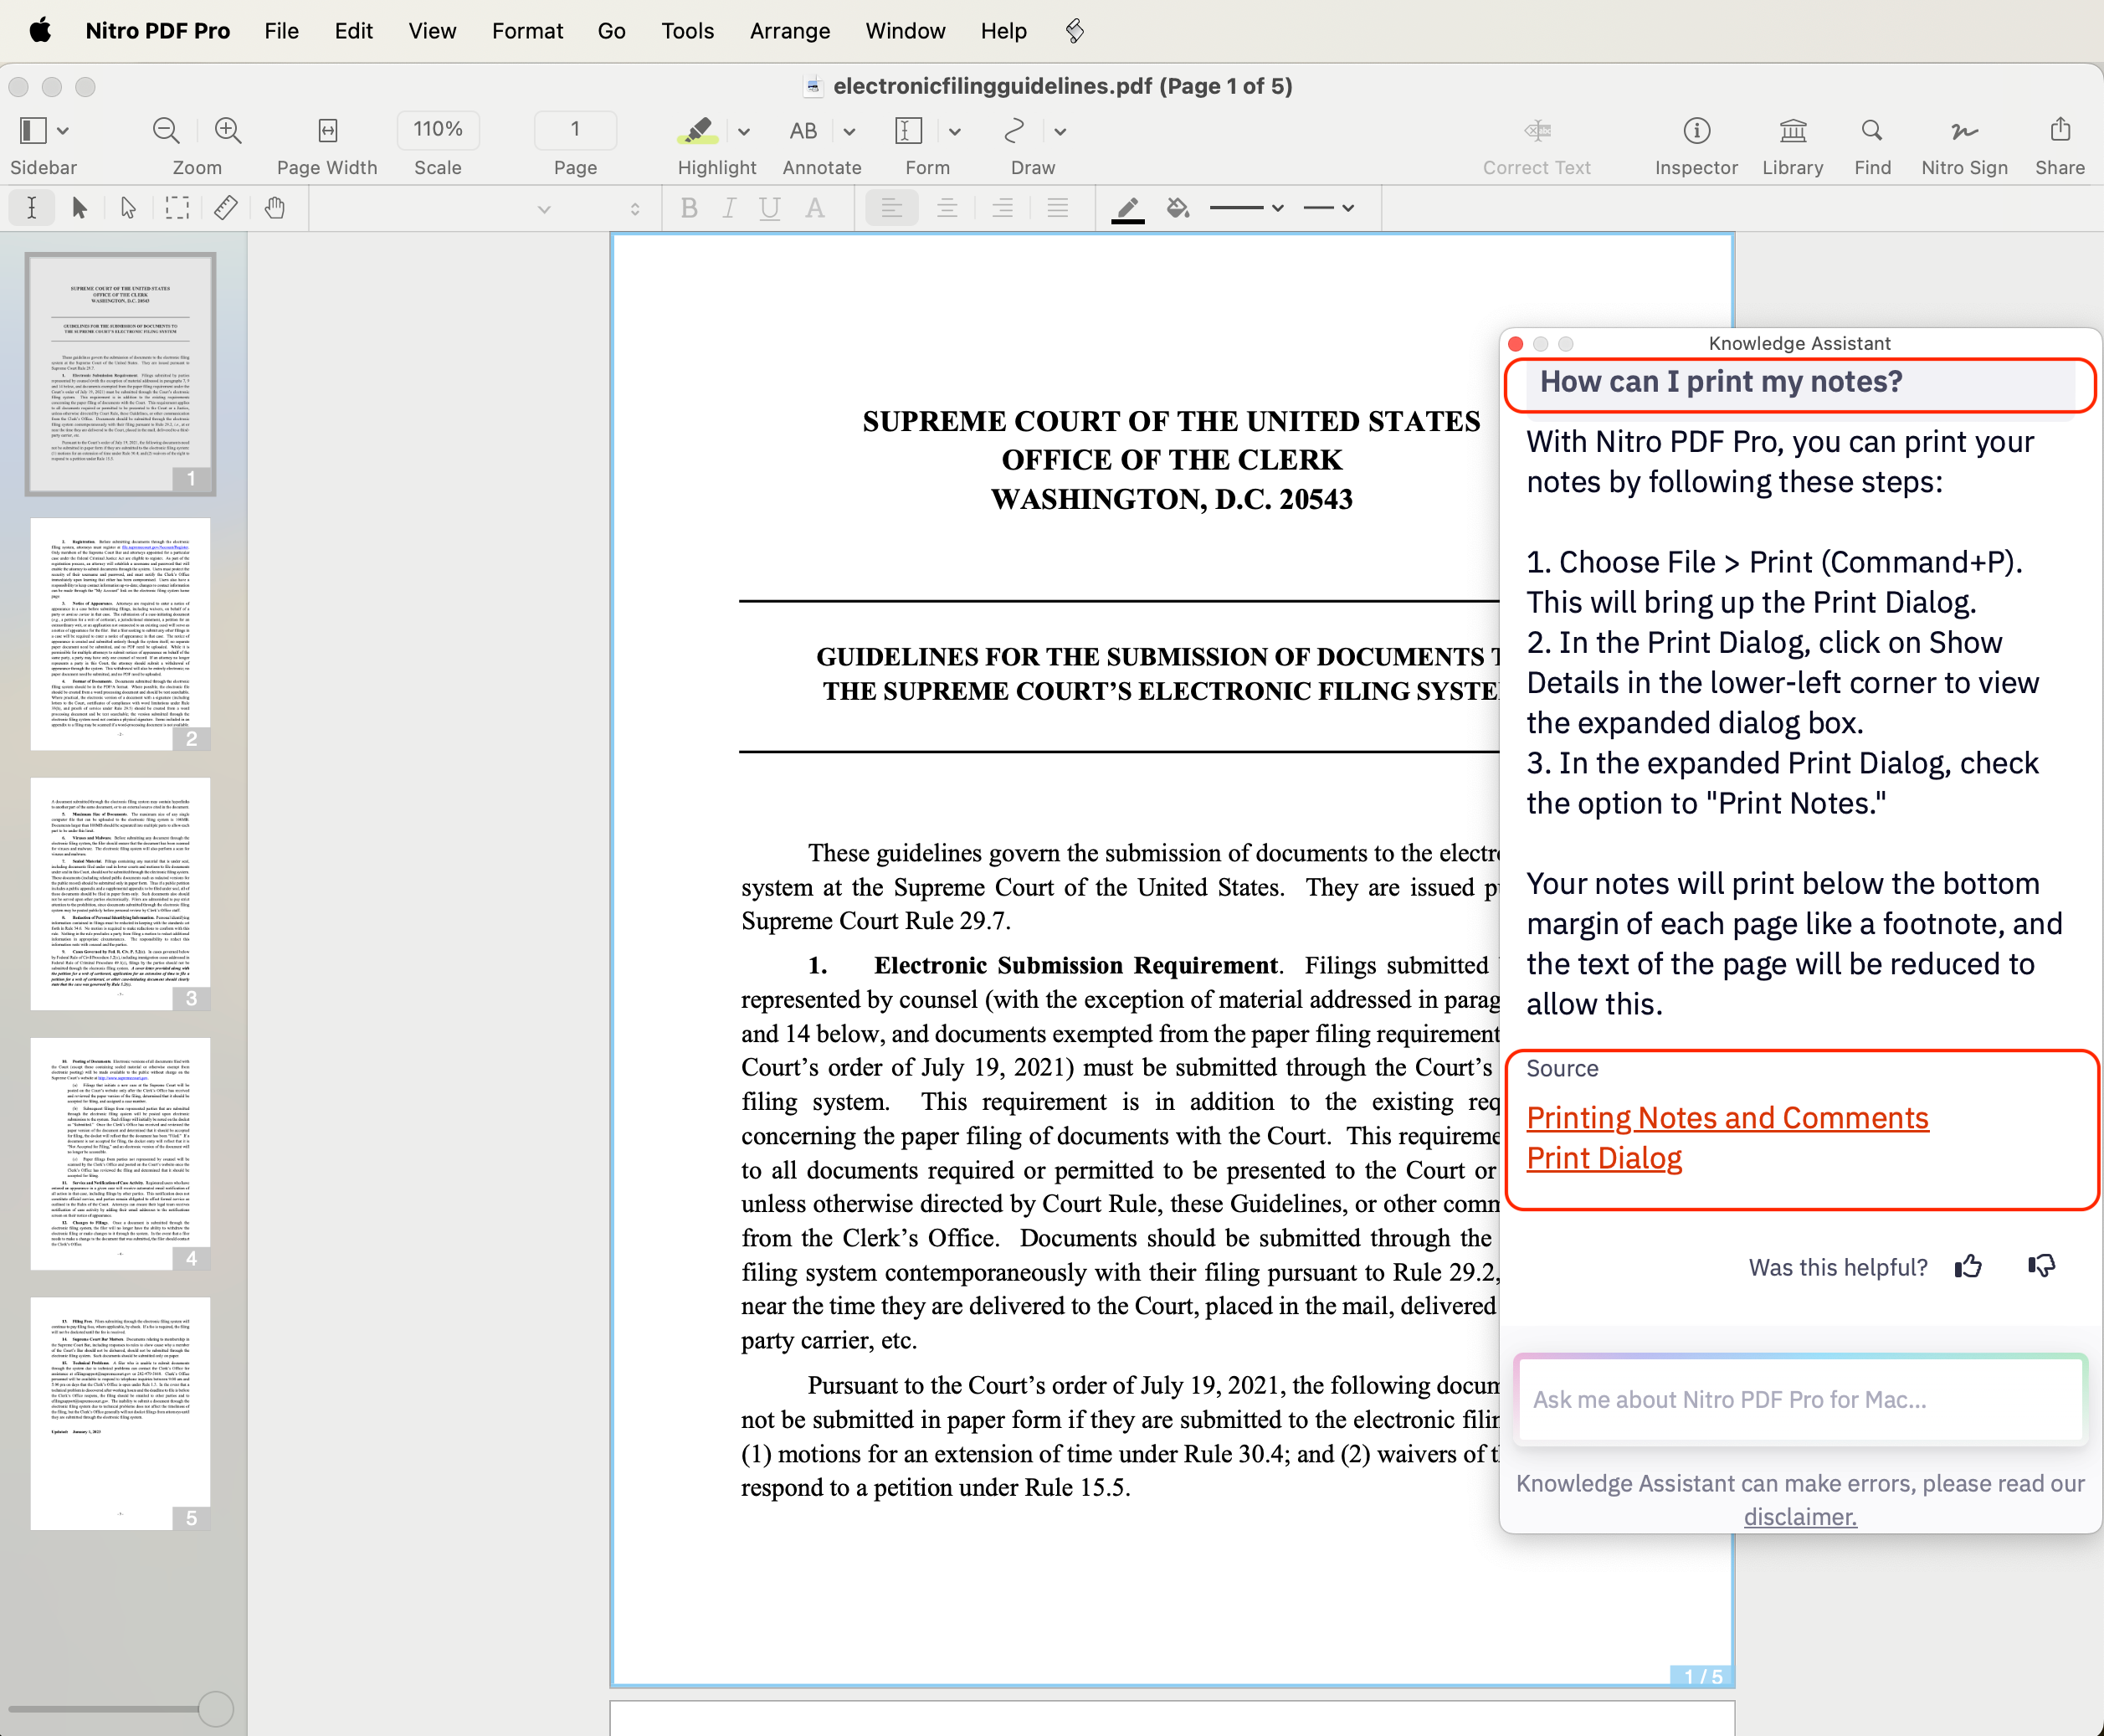This screenshot has width=2104, height=1736.
Task: Choose the rectangle selection tool
Action: 177,208
